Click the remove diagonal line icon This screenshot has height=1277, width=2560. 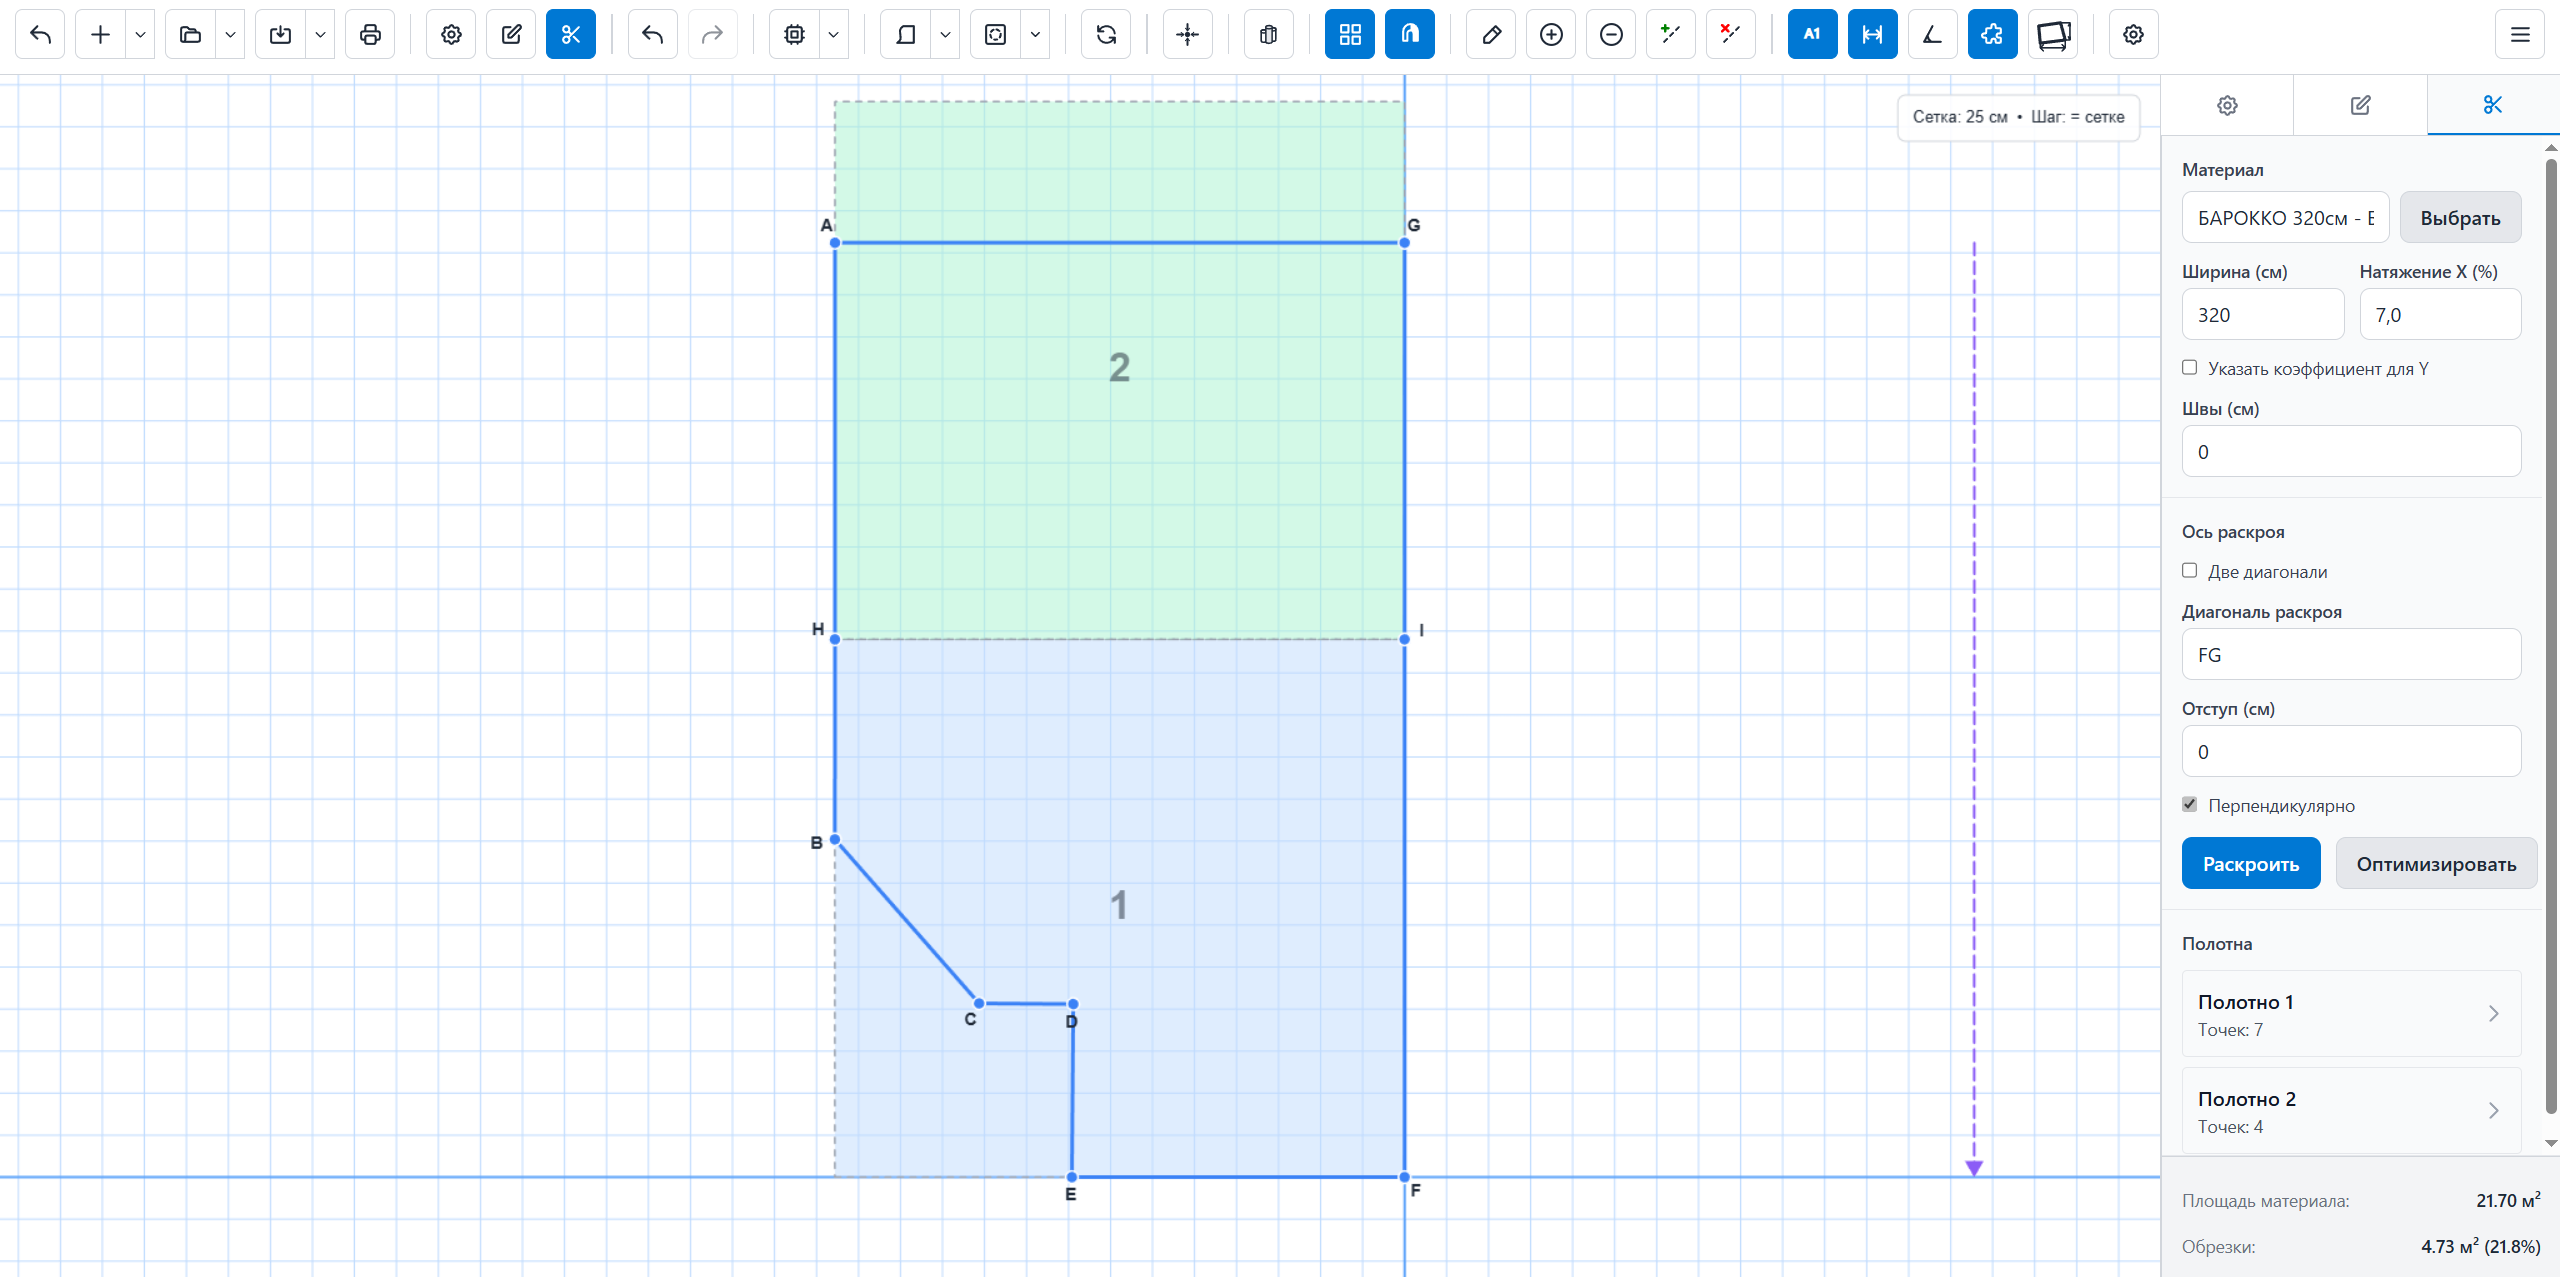[x=1730, y=35]
